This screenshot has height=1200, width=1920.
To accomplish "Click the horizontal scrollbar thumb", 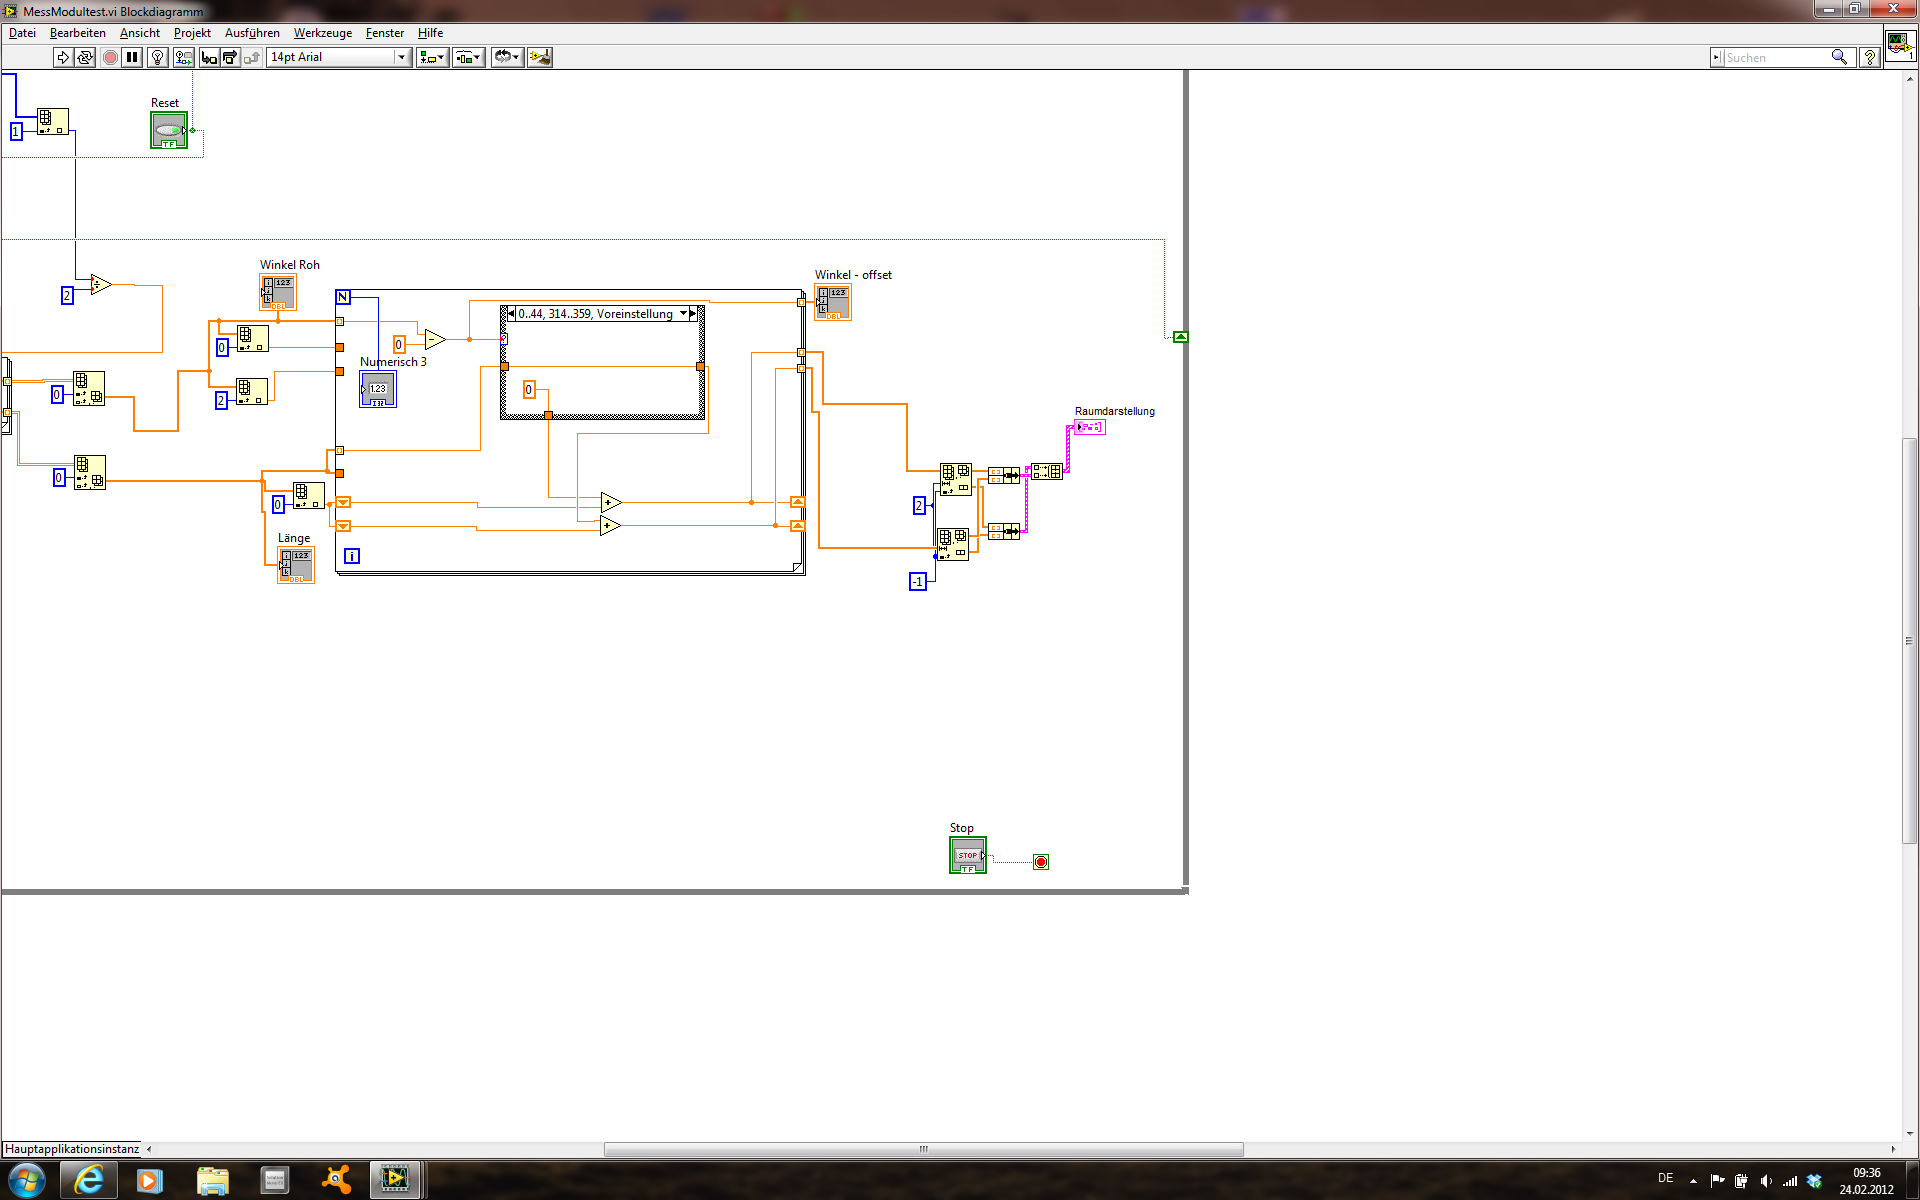I will [x=923, y=1149].
